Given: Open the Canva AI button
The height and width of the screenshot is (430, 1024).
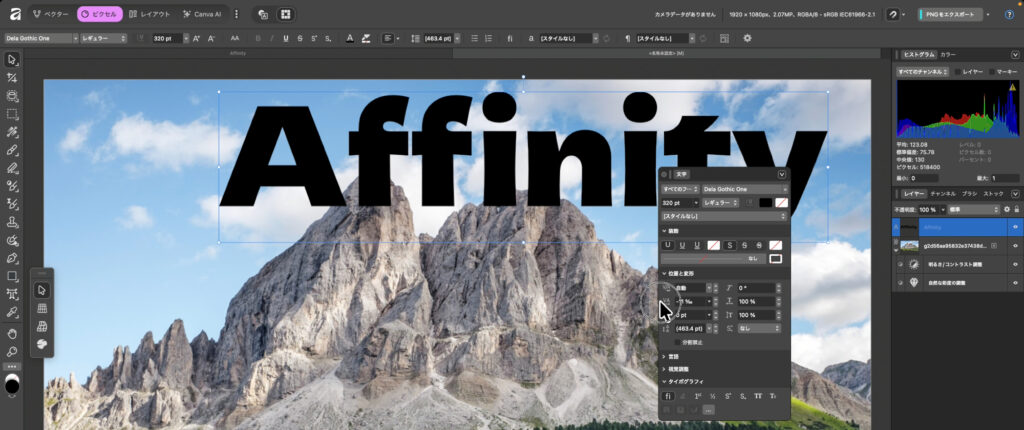Looking at the screenshot, I should click(x=201, y=15).
